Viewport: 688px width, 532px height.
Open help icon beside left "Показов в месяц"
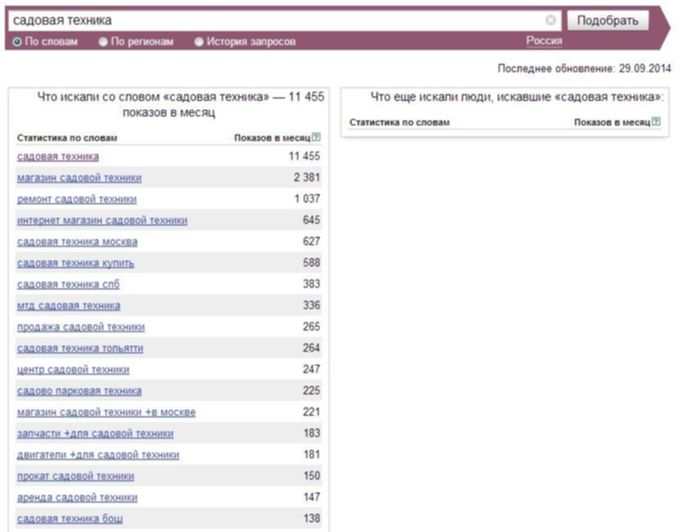click(x=316, y=137)
